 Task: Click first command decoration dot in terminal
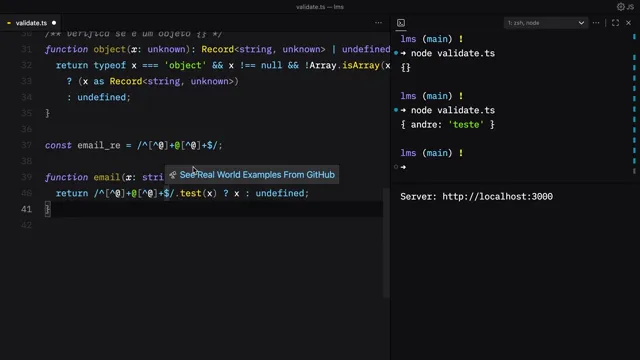point(396,53)
